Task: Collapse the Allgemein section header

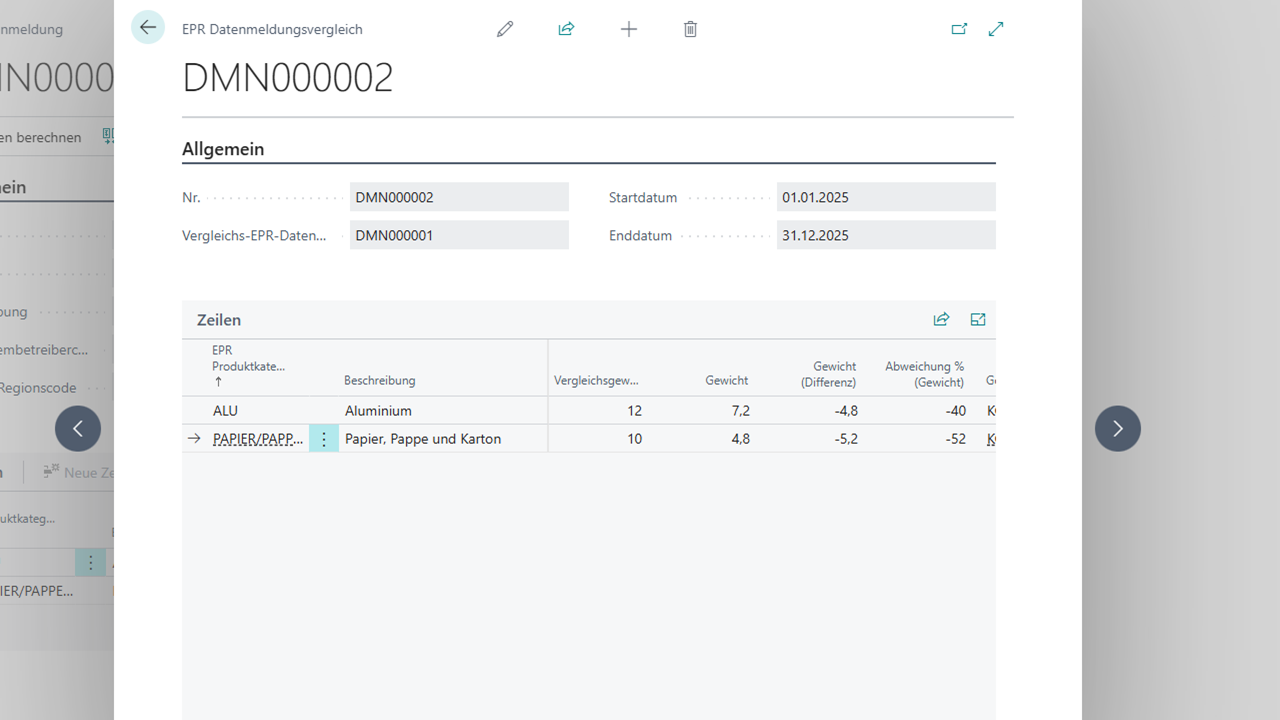Action: (223, 149)
